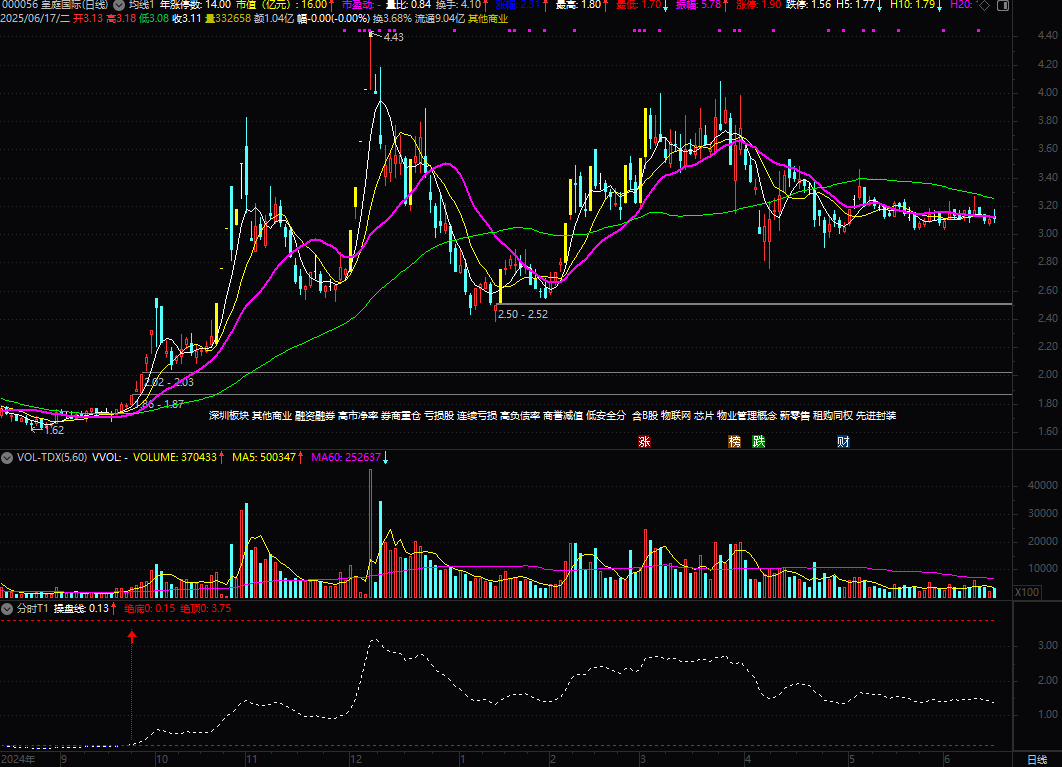This screenshot has width=1062, height=767.
Task: Click the red up-arrow signal marker
Action: (132, 636)
